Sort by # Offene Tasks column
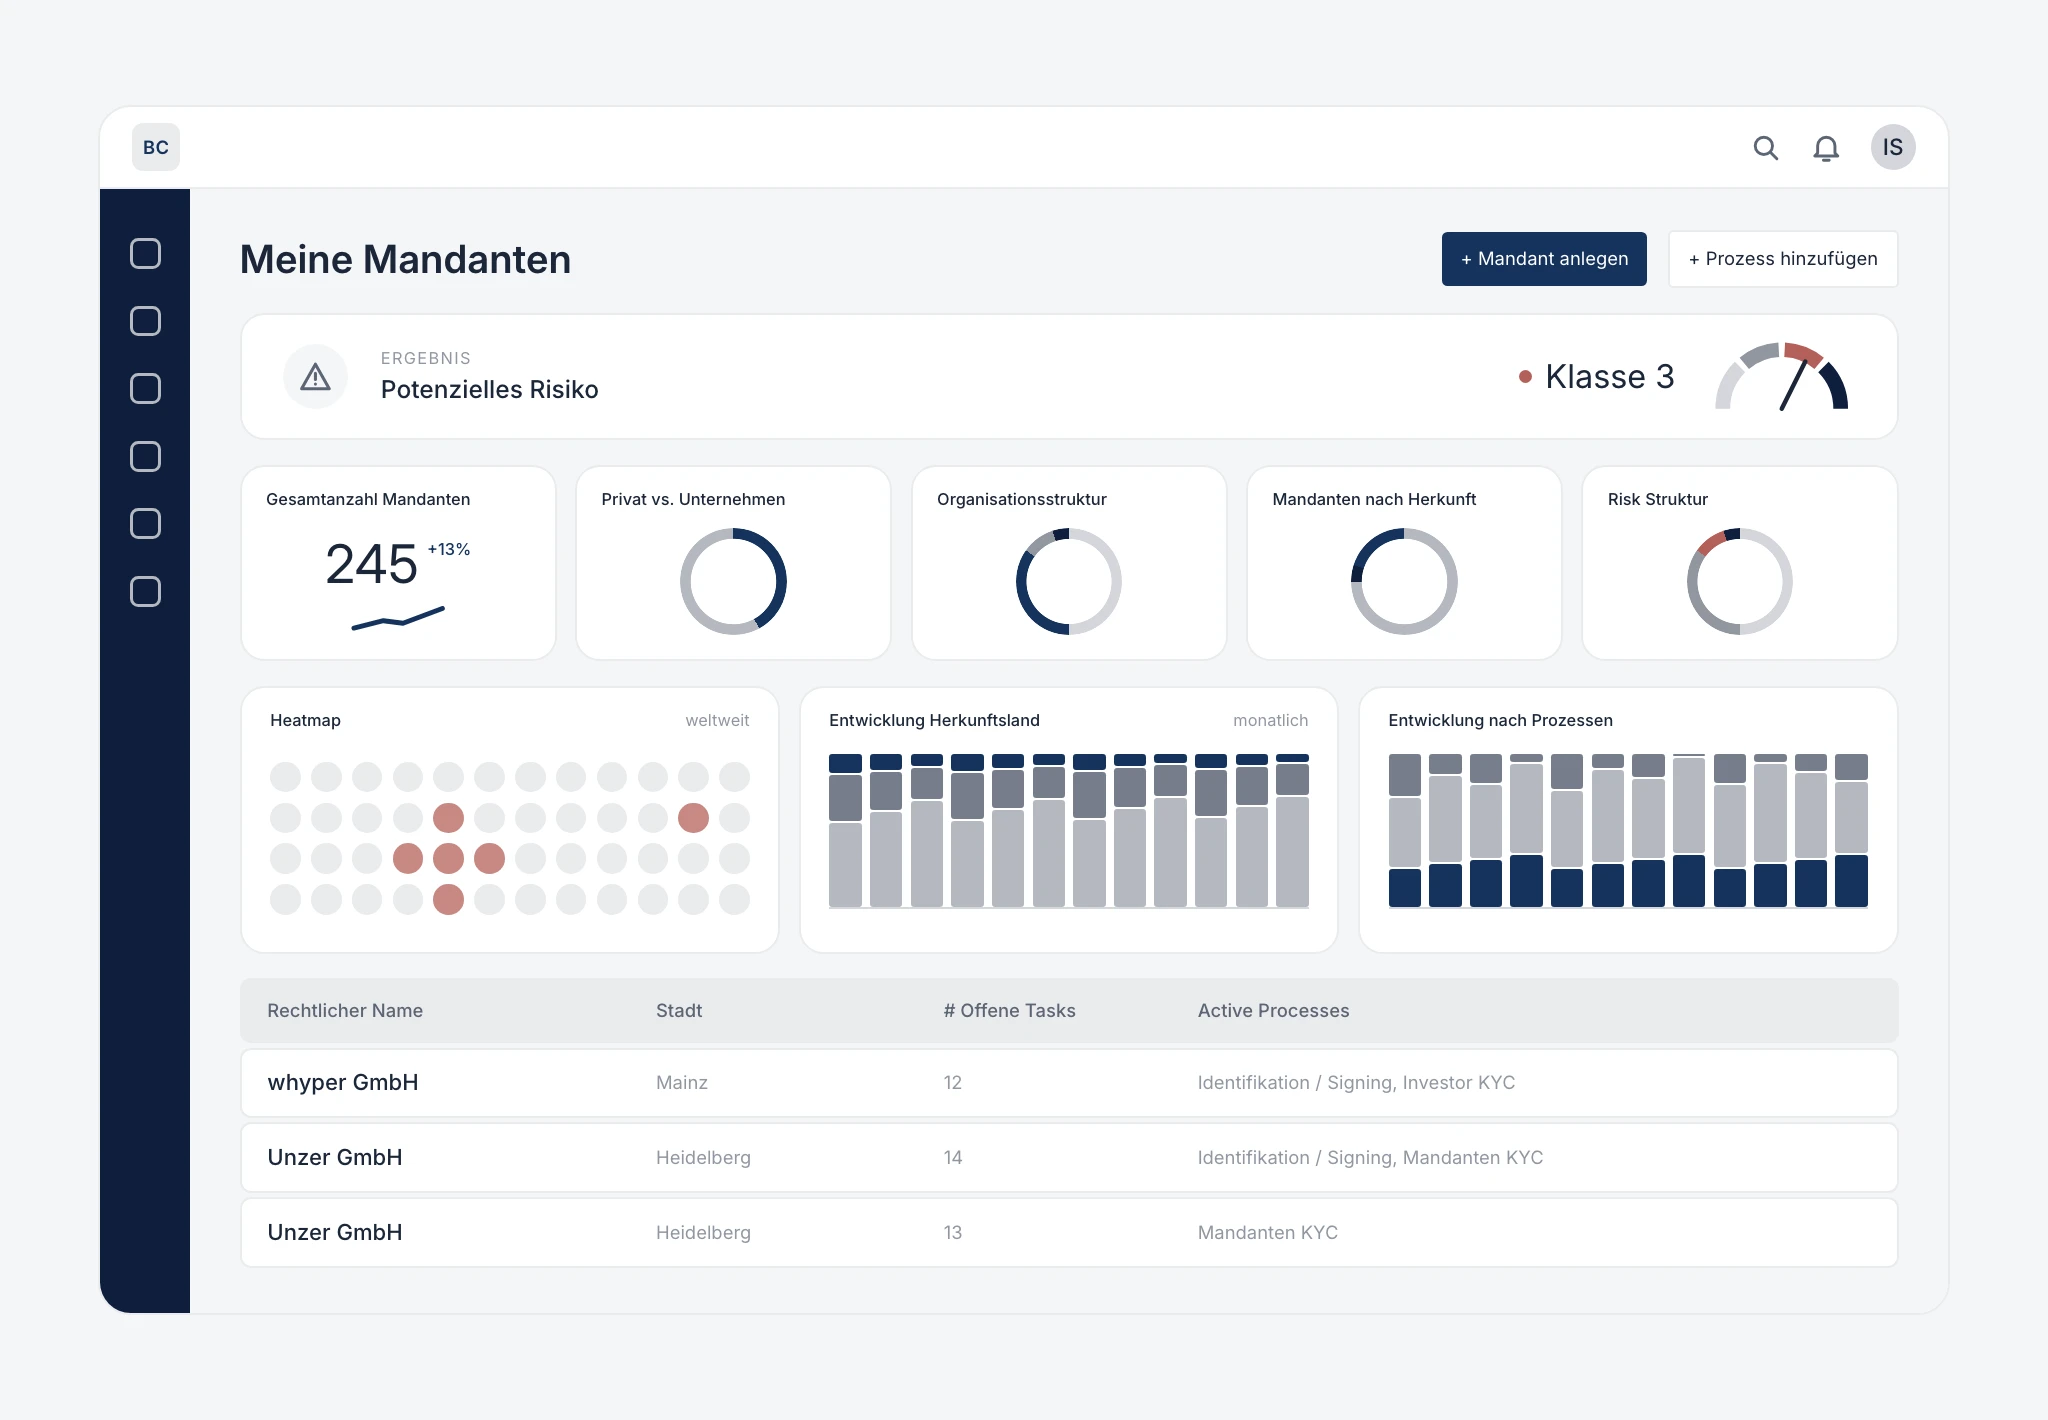This screenshot has height=1420, width=2048. pos(1009,1010)
